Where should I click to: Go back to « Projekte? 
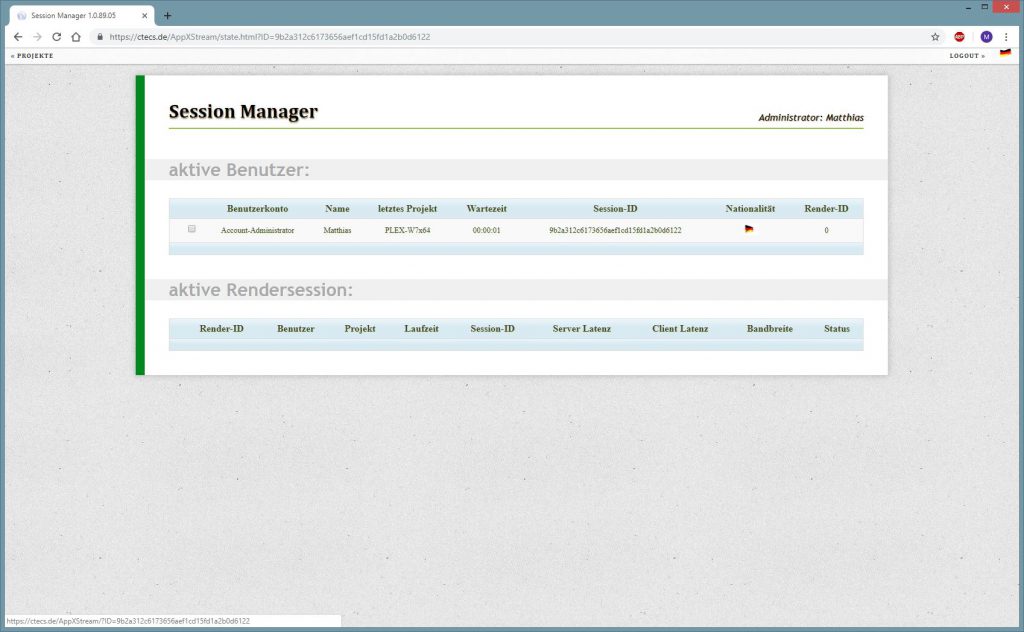32,56
